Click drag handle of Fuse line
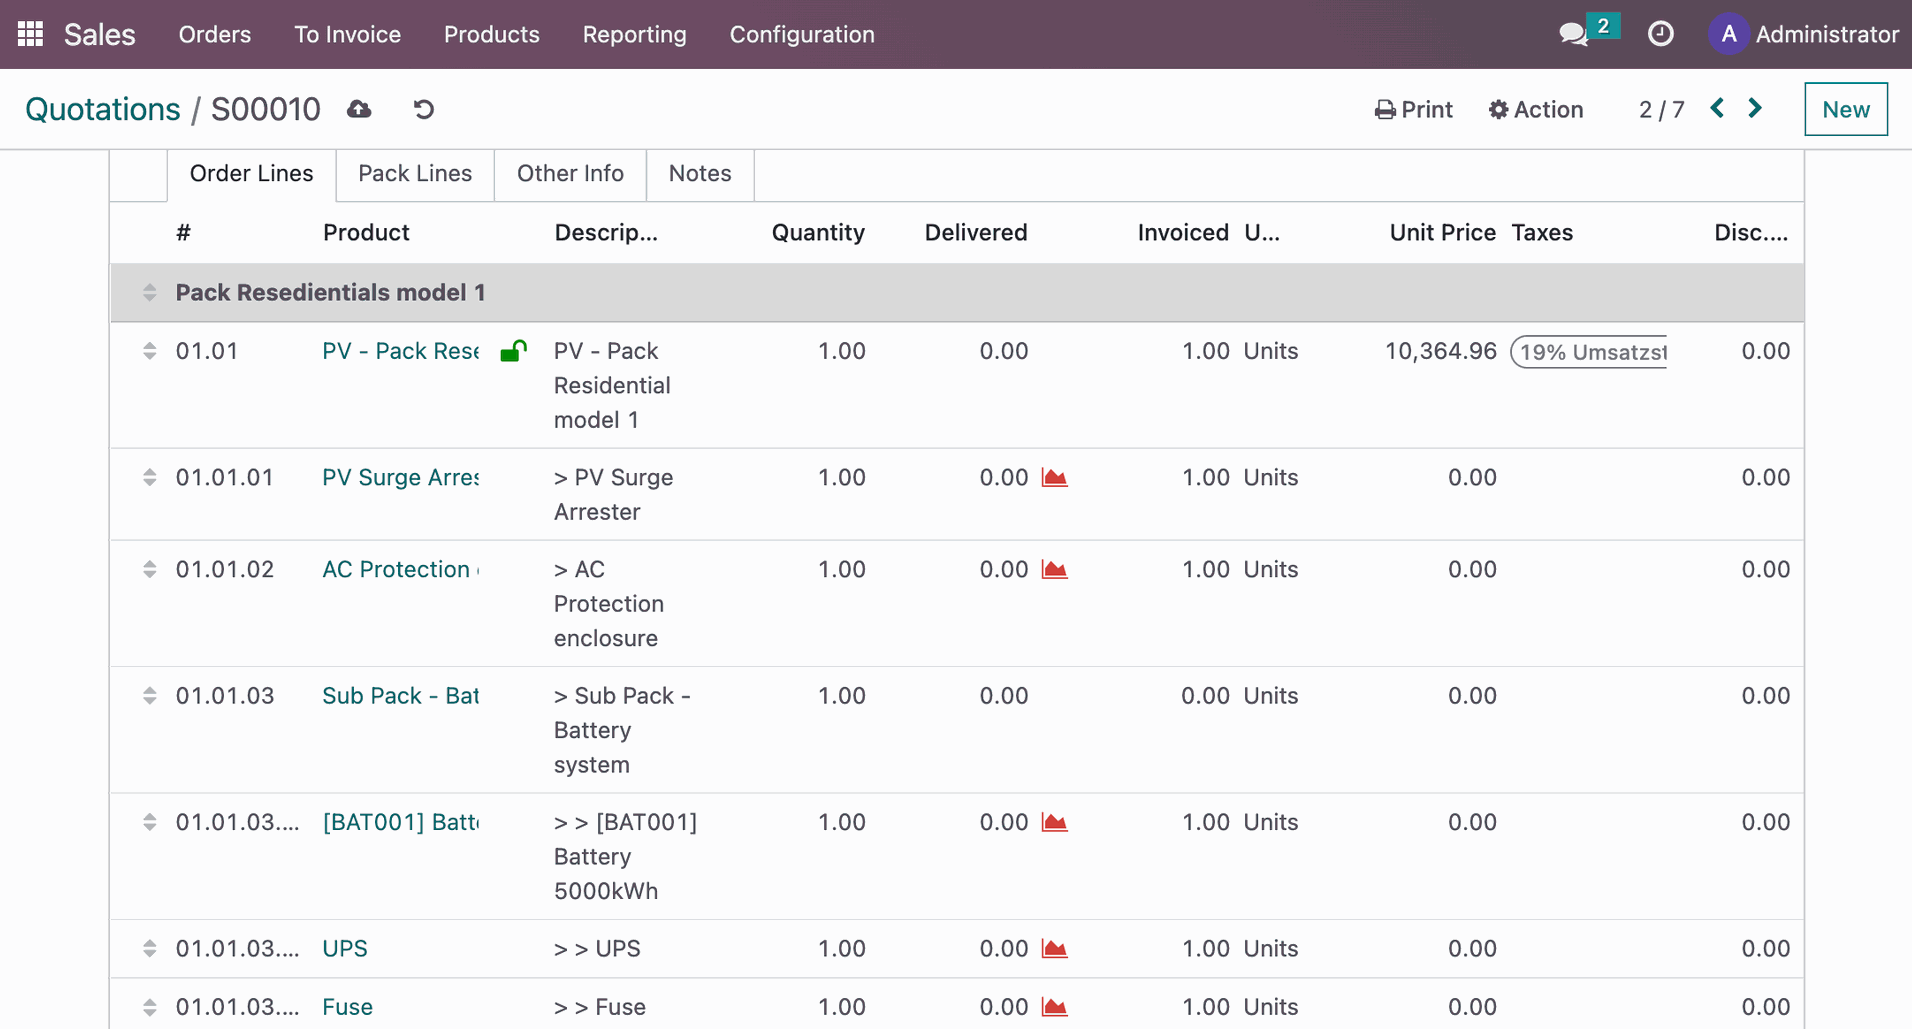This screenshot has width=1912, height=1029. [x=150, y=1007]
